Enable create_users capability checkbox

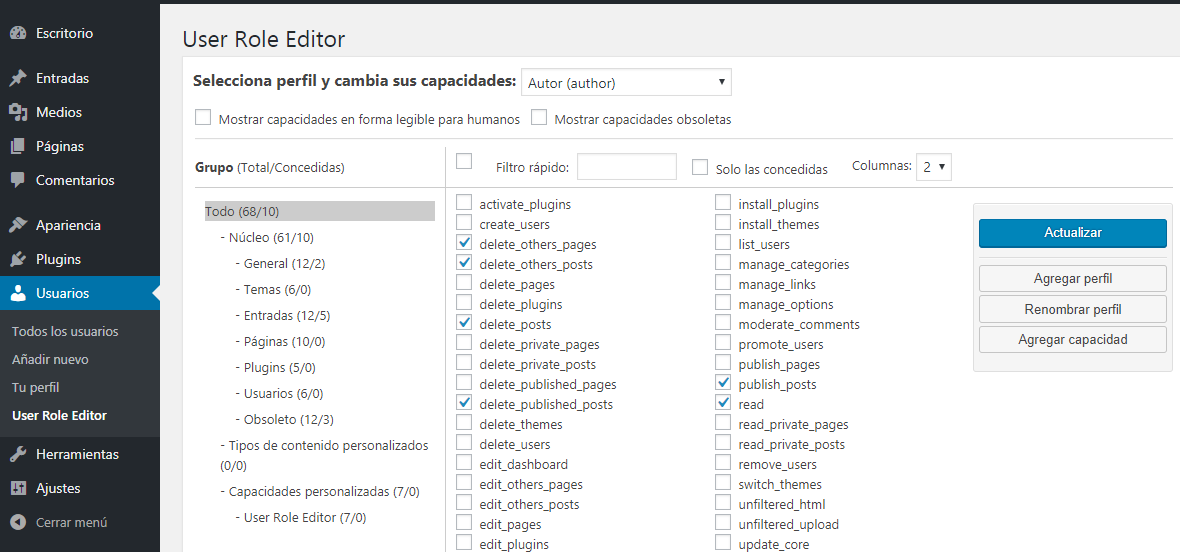(464, 223)
